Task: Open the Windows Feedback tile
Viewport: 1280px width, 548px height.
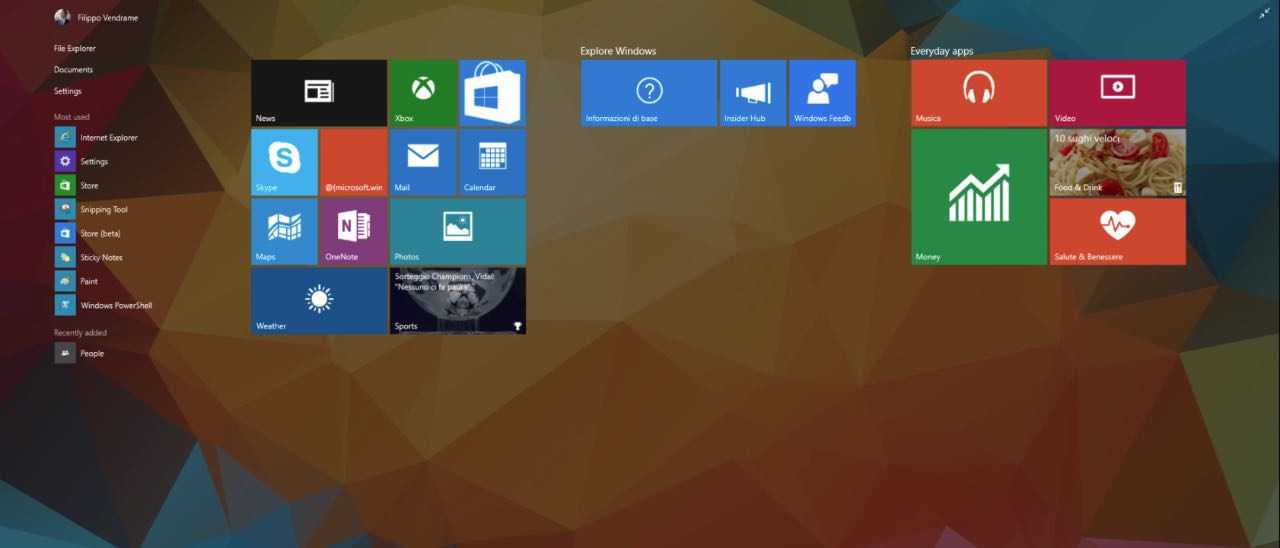Action: 822,93
